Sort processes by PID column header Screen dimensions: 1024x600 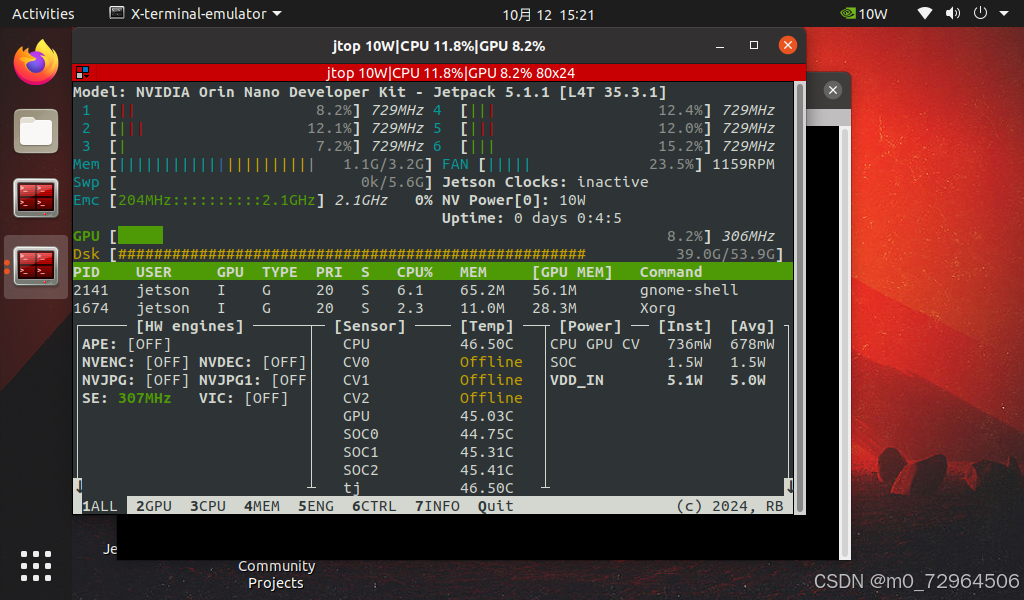(x=86, y=272)
